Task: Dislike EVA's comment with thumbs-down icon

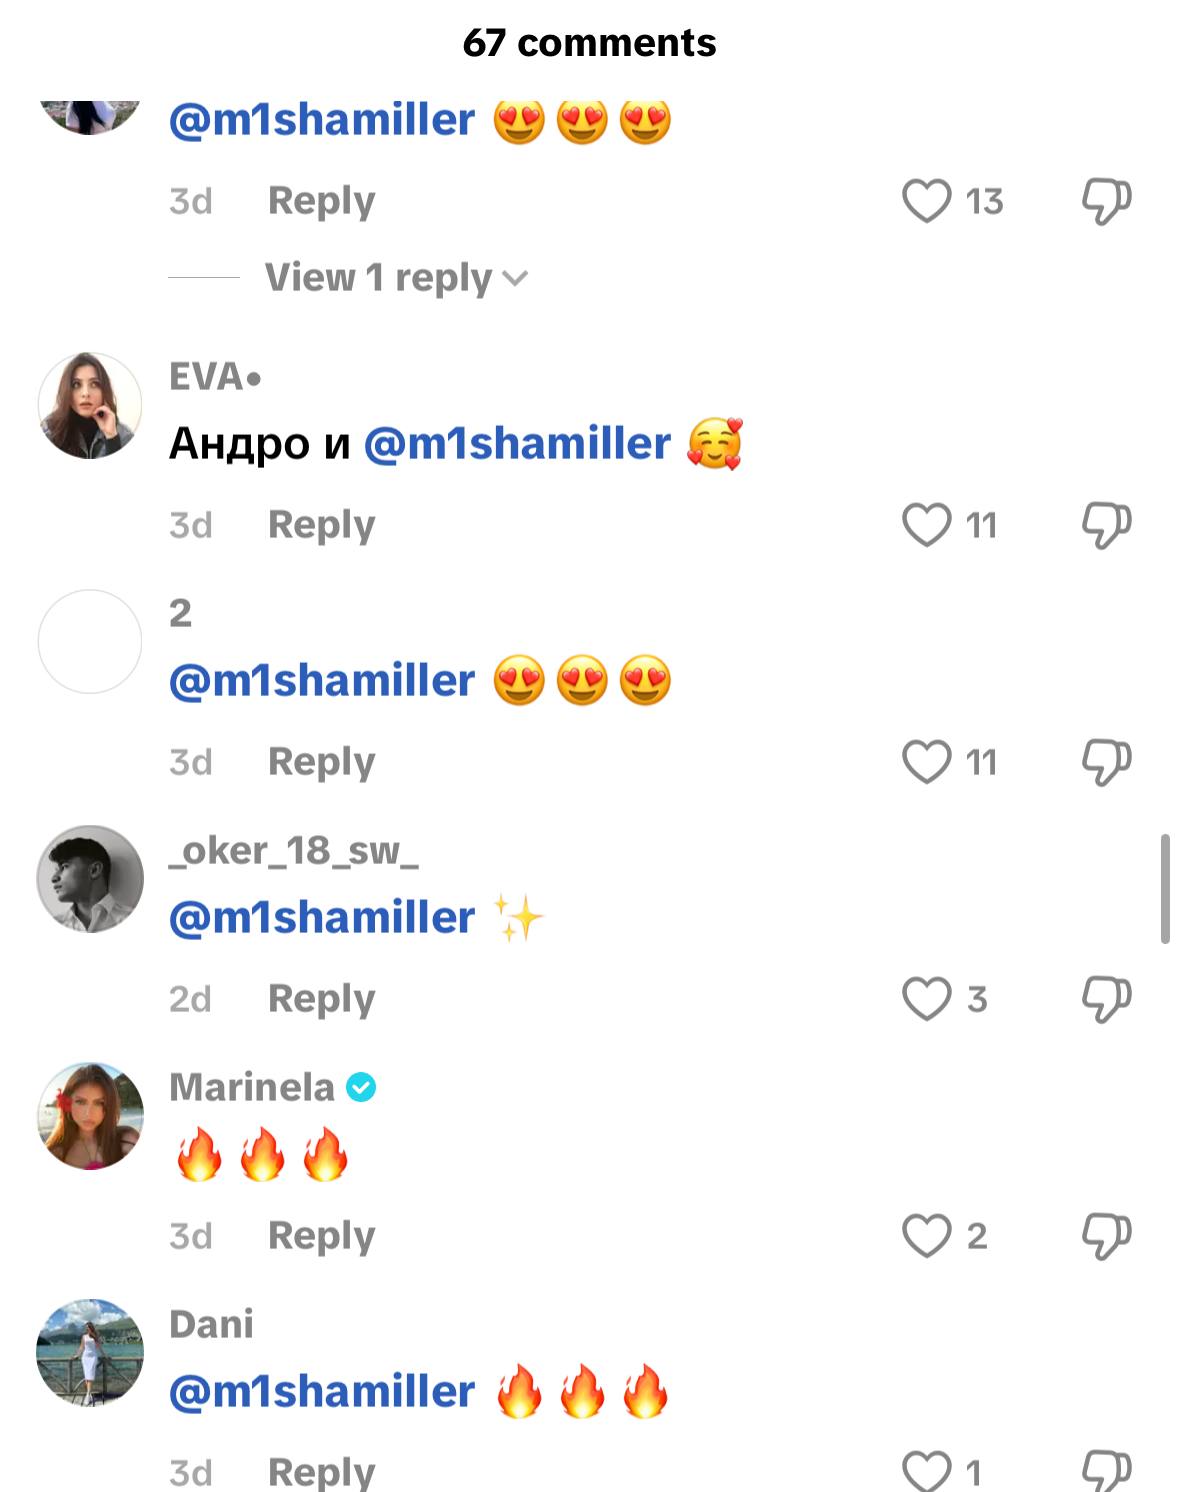Action: (1106, 525)
